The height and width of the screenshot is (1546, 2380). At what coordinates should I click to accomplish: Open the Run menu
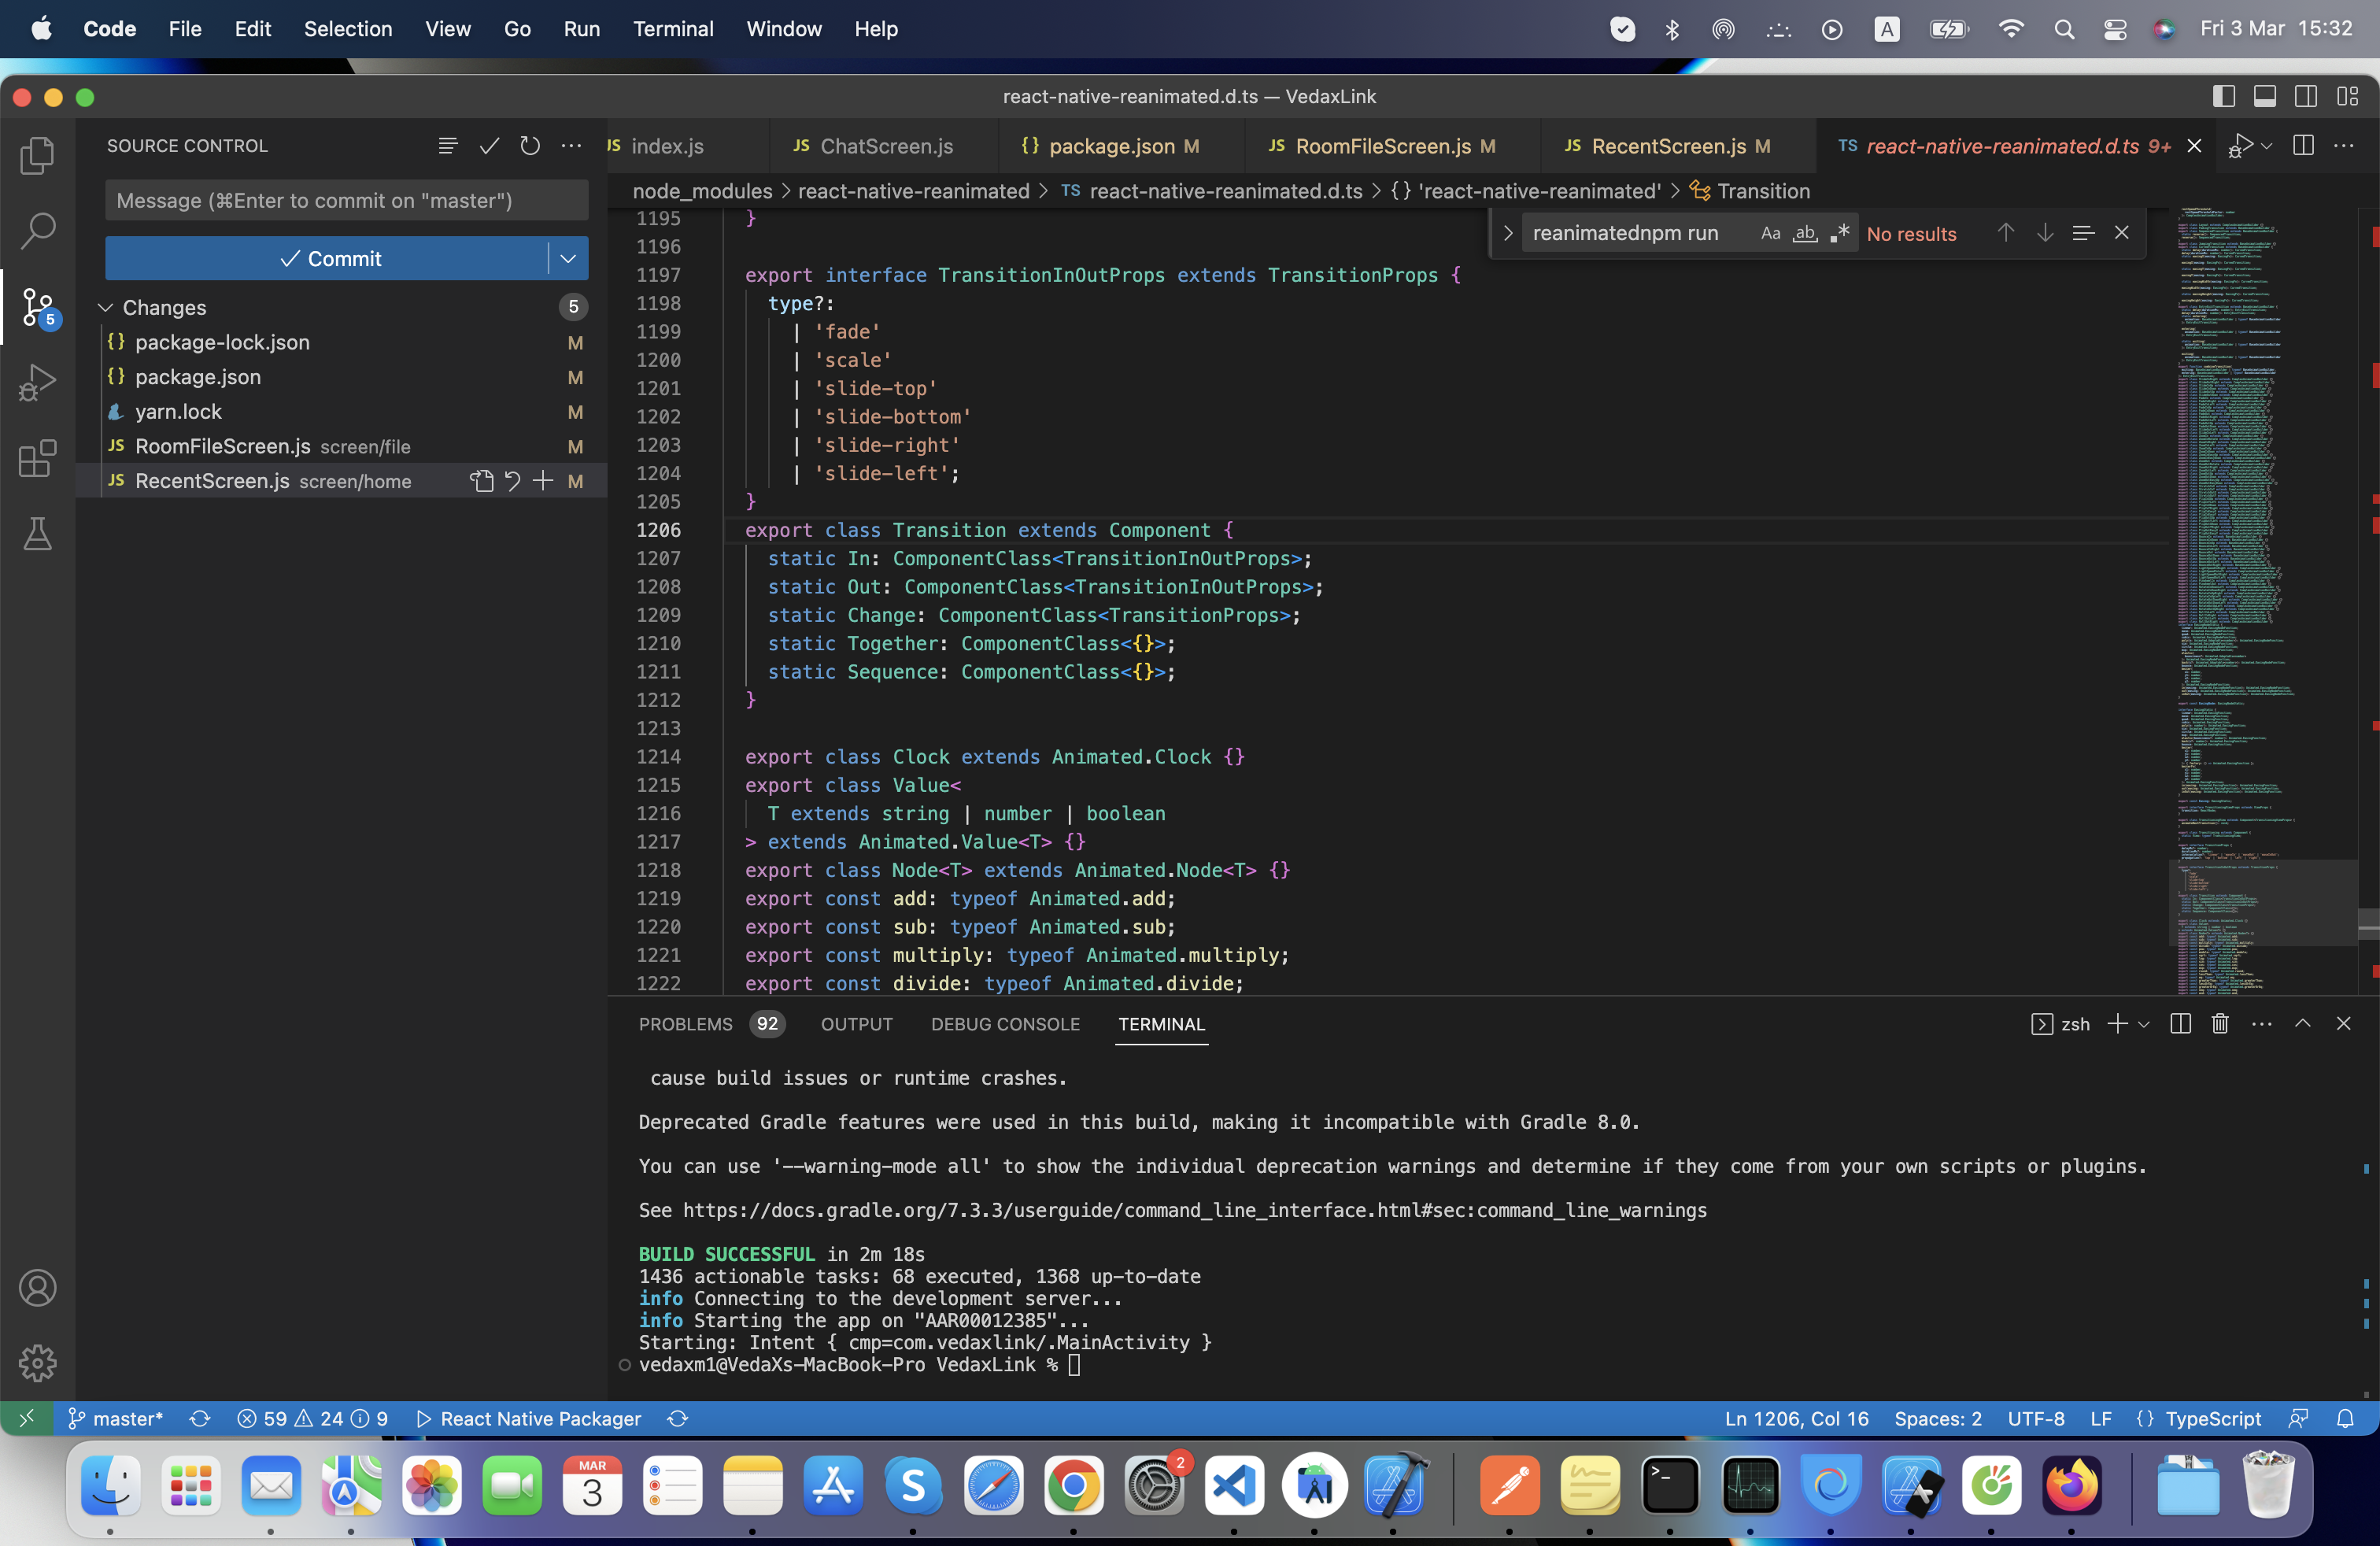[x=581, y=29]
